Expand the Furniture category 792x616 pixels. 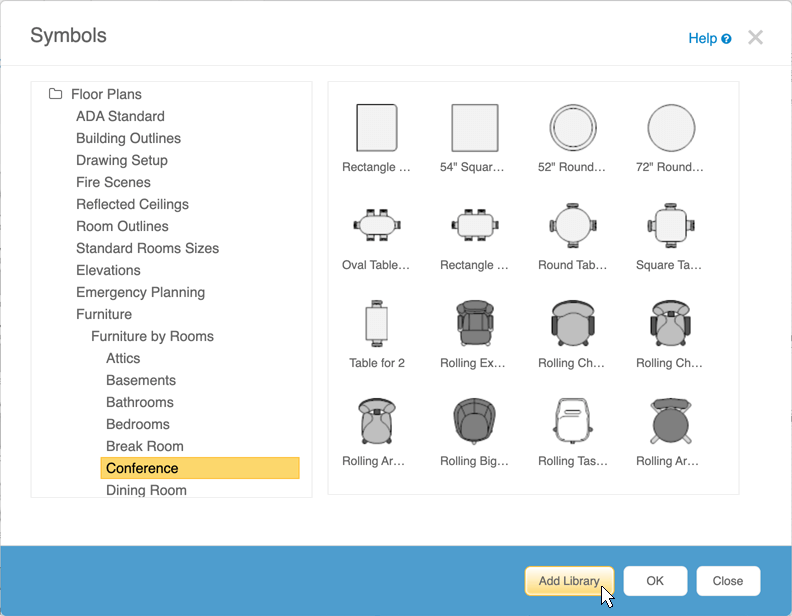[104, 314]
